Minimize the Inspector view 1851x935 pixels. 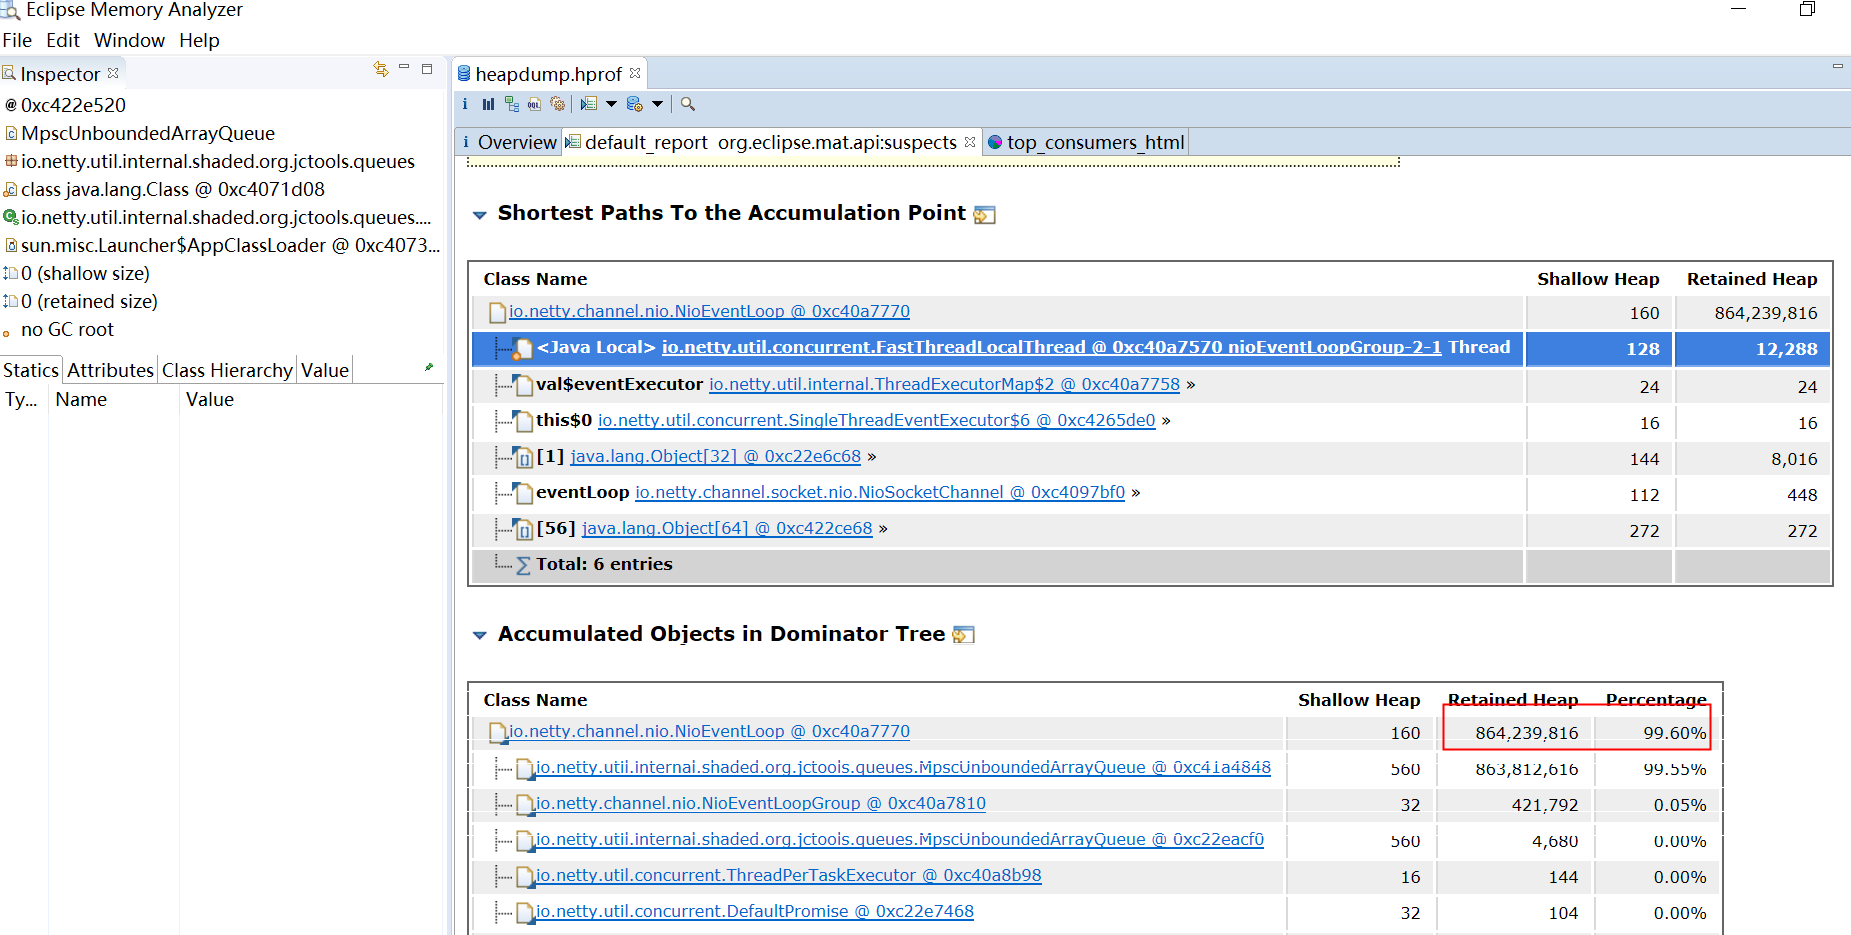[404, 67]
